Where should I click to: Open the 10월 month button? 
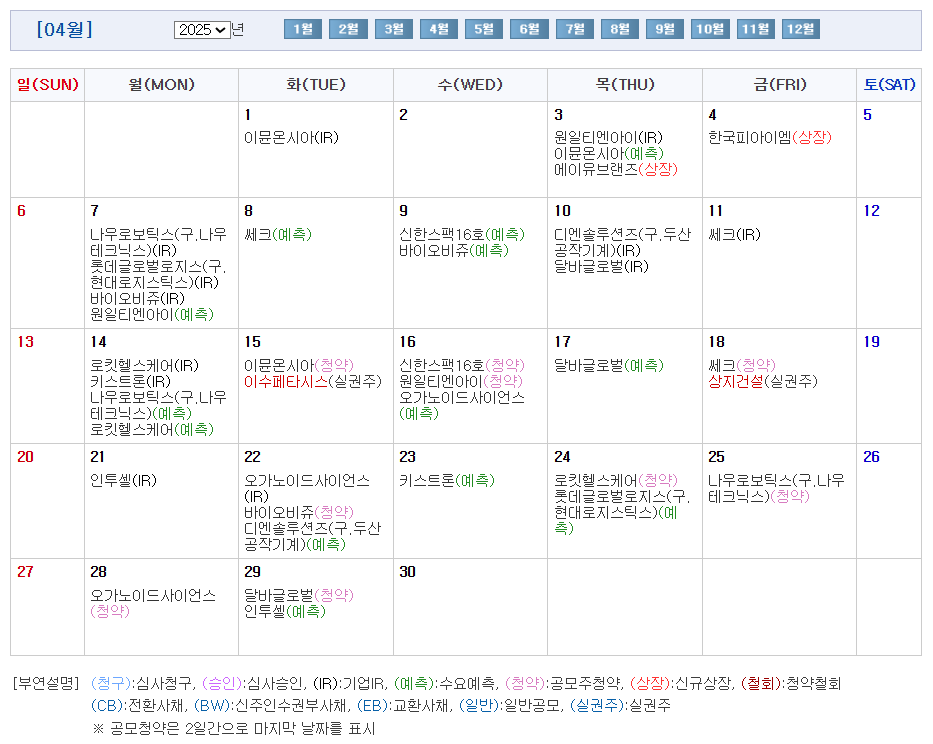[x=710, y=29]
